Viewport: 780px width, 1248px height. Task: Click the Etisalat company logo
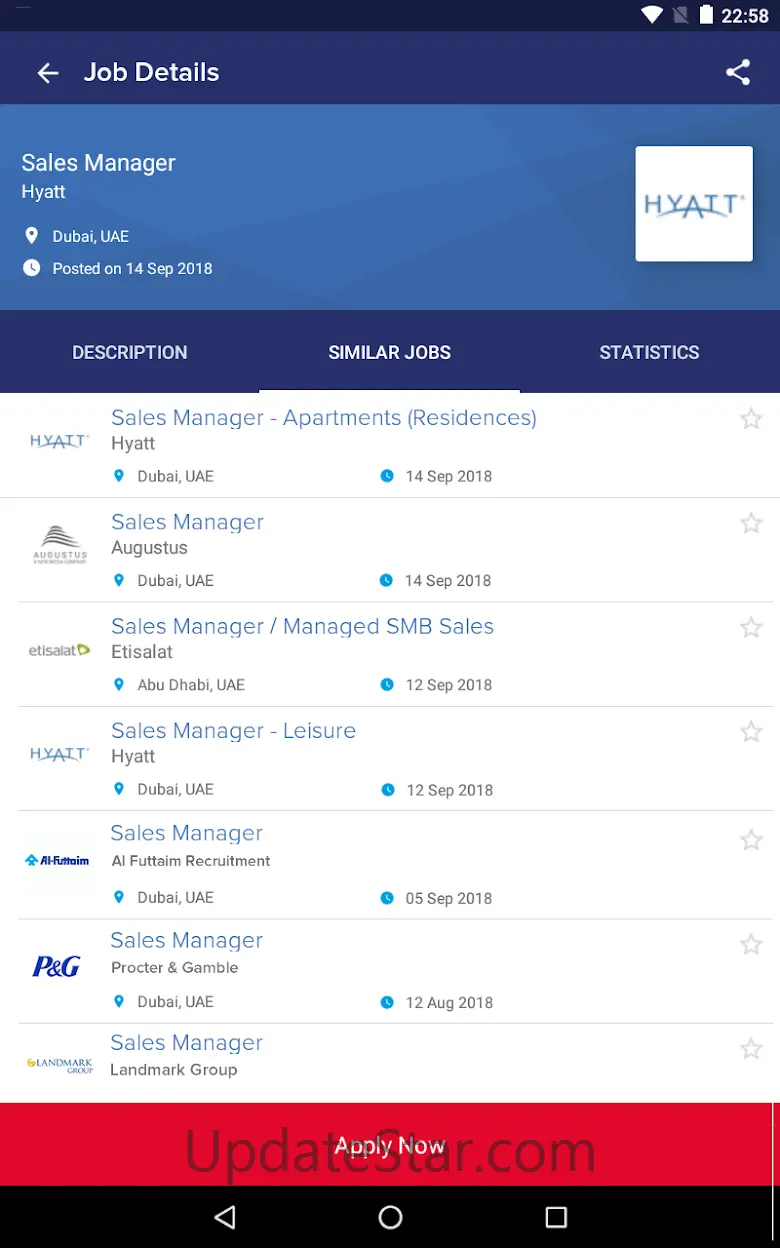tap(59, 650)
